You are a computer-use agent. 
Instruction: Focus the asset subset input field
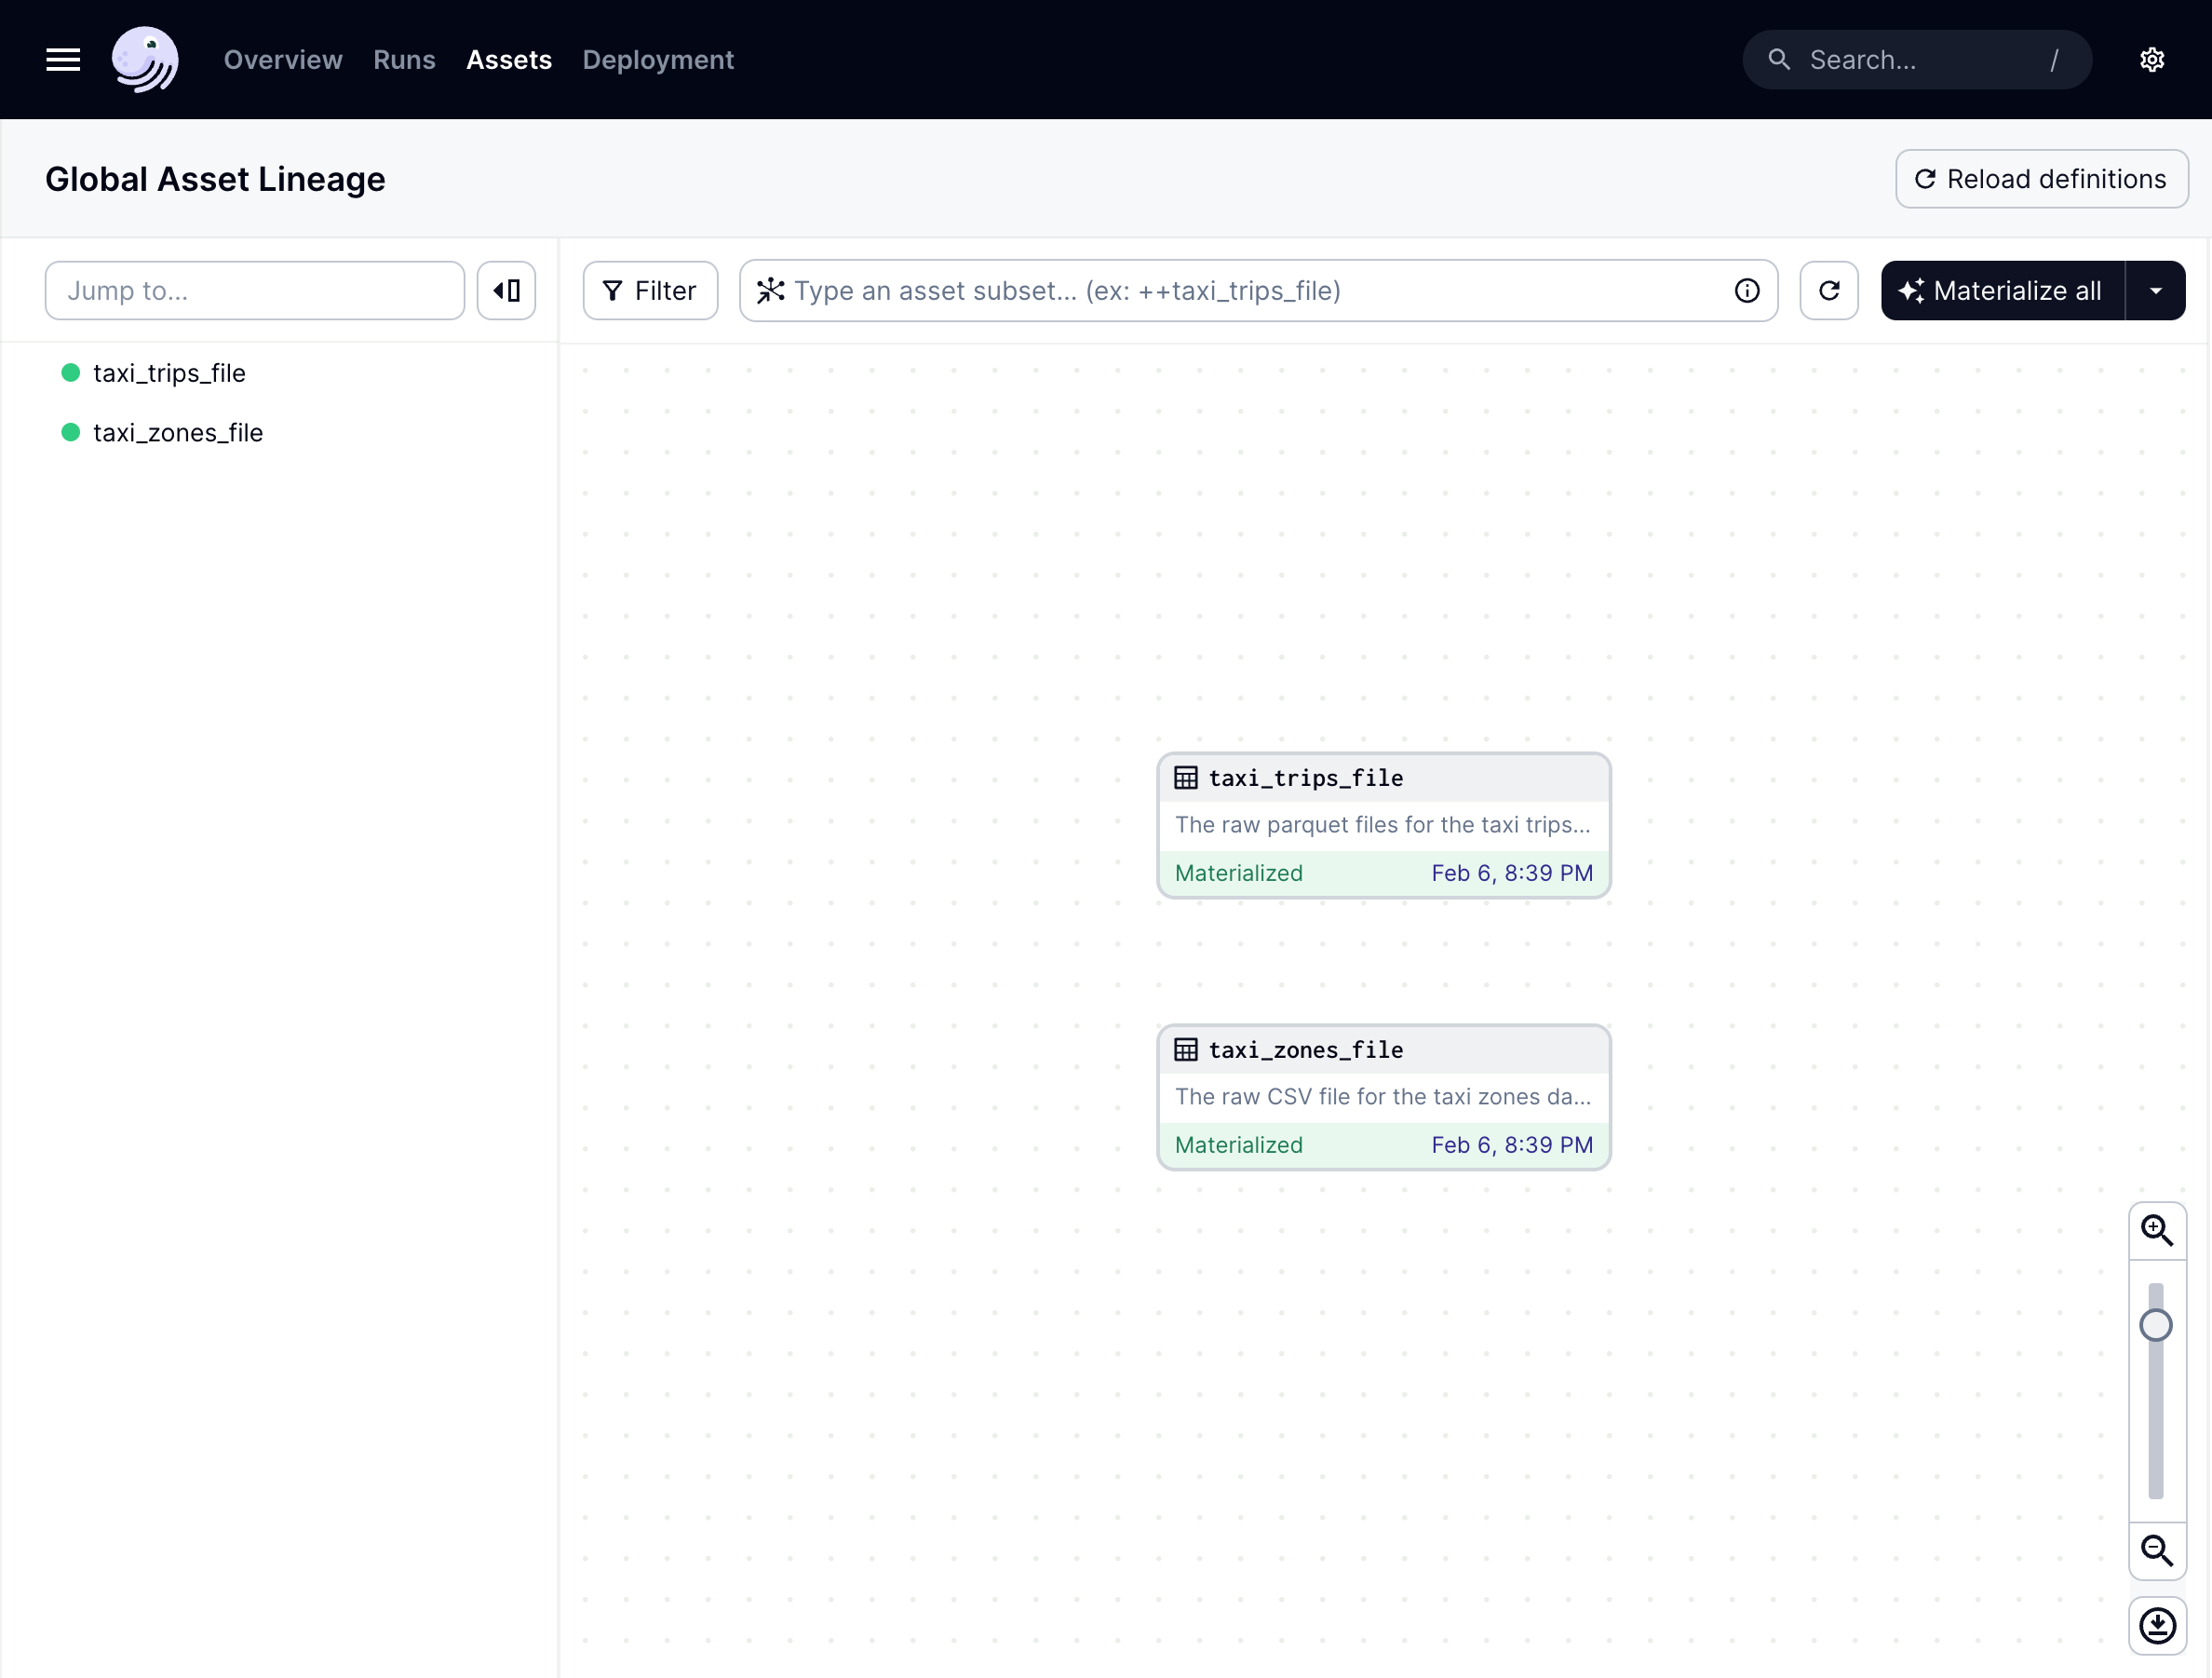1258,291
